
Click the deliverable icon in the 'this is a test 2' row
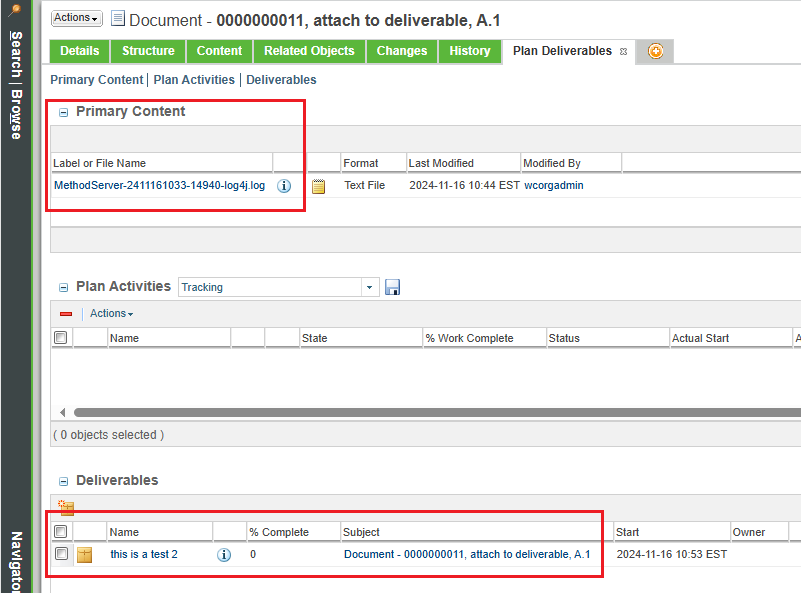pyautogui.click(x=84, y=555)
